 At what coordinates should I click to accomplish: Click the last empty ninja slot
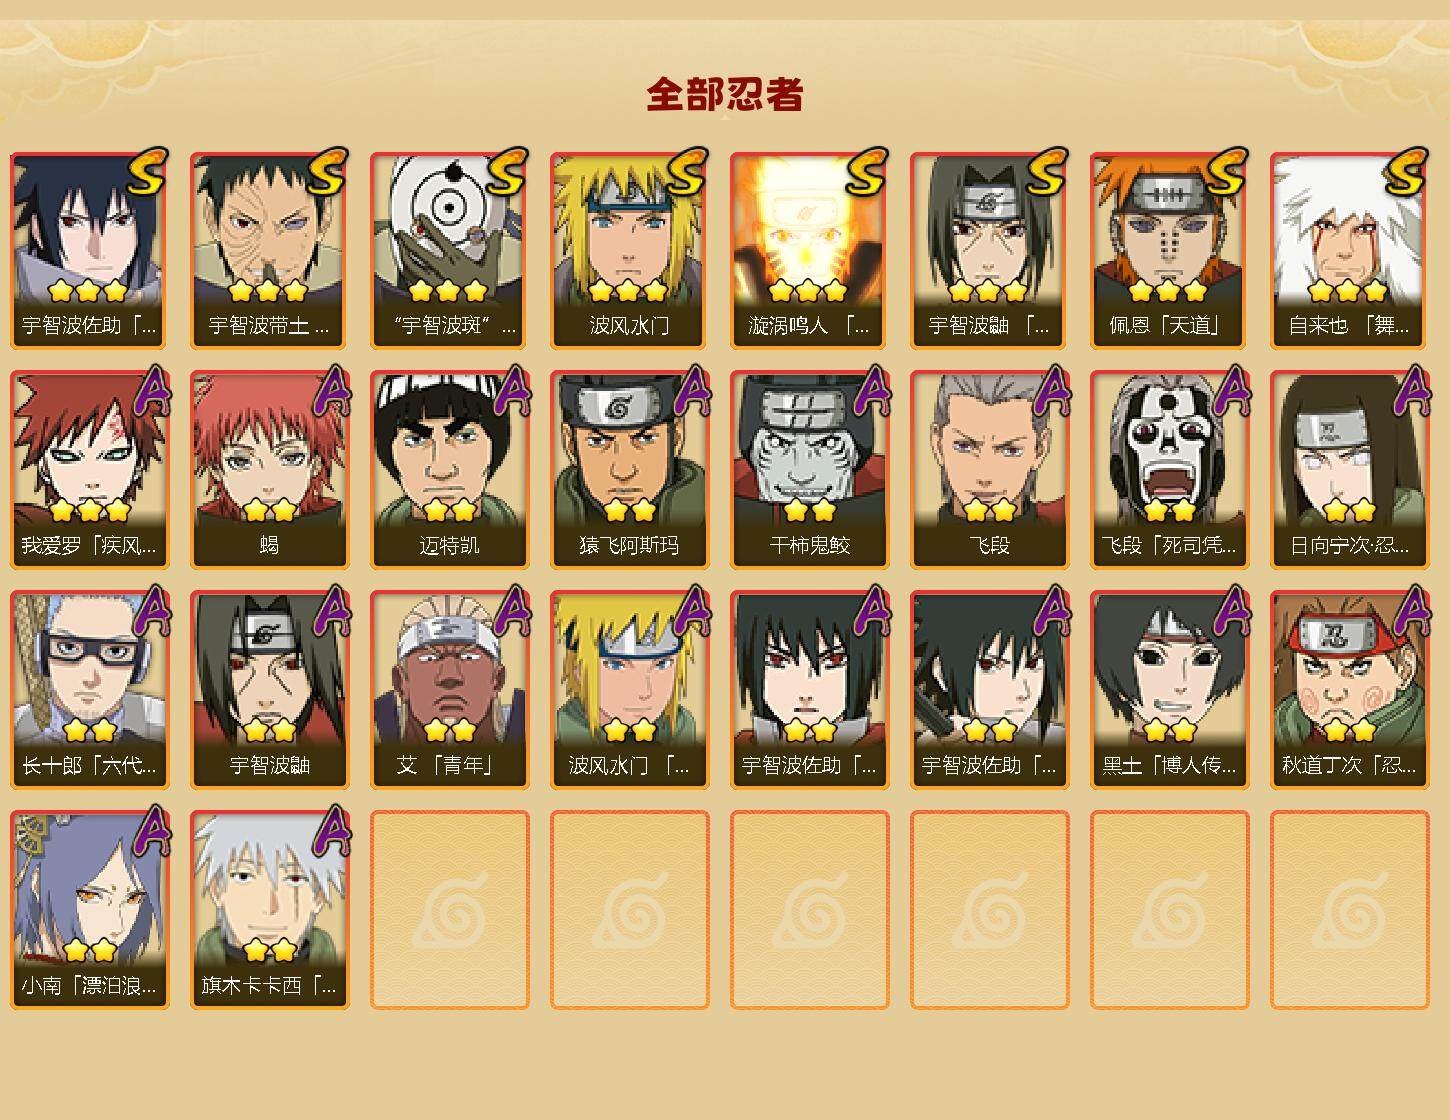pos(1349,910)
